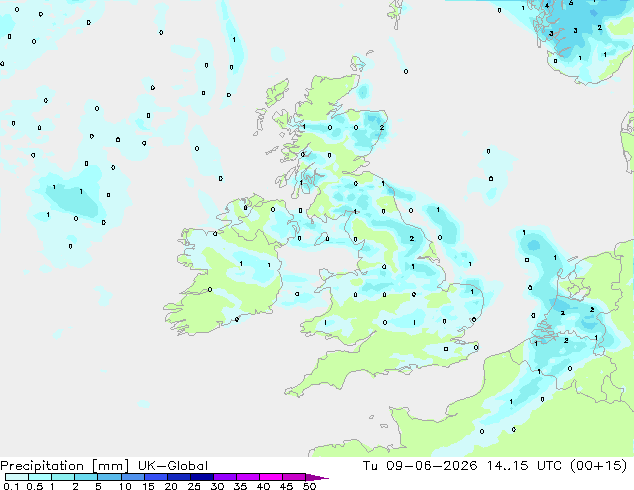Click the '0.1' legend scale label

[x=11, y=486]
